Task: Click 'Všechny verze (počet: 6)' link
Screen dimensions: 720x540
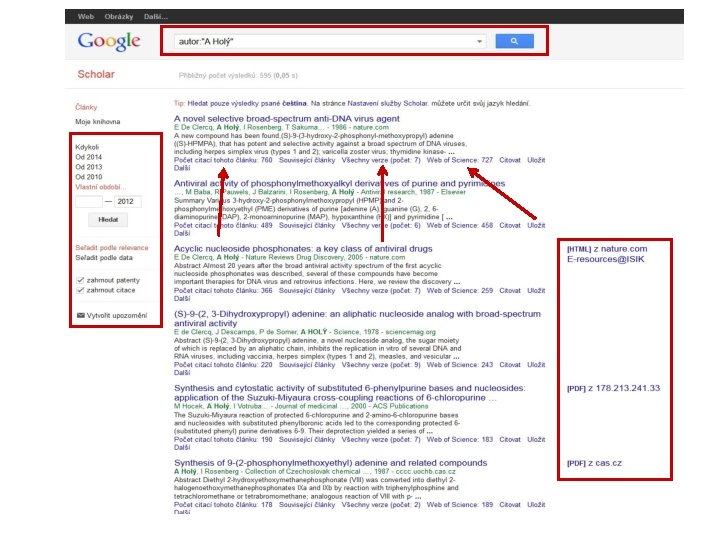Action: (381, 225)
